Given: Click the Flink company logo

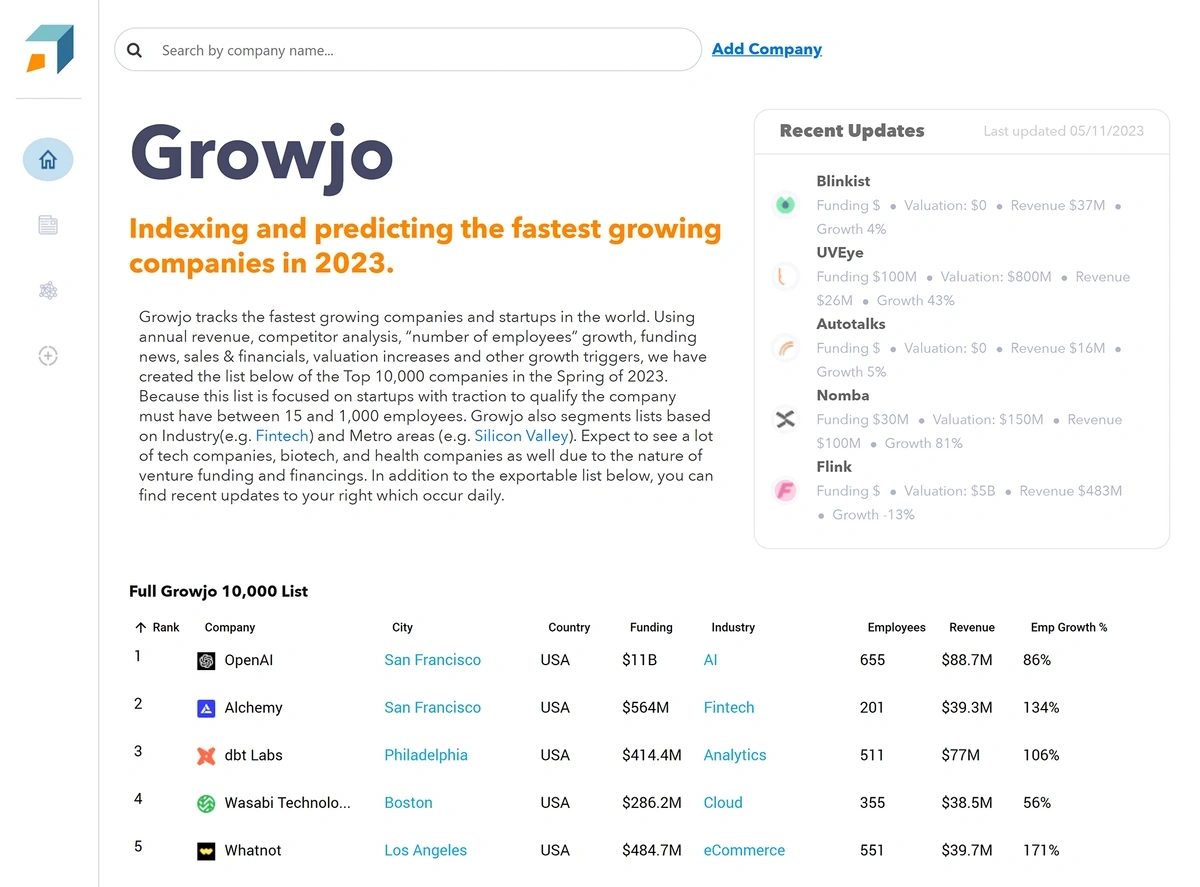Looking at the screenshot, I should [786, 491].
